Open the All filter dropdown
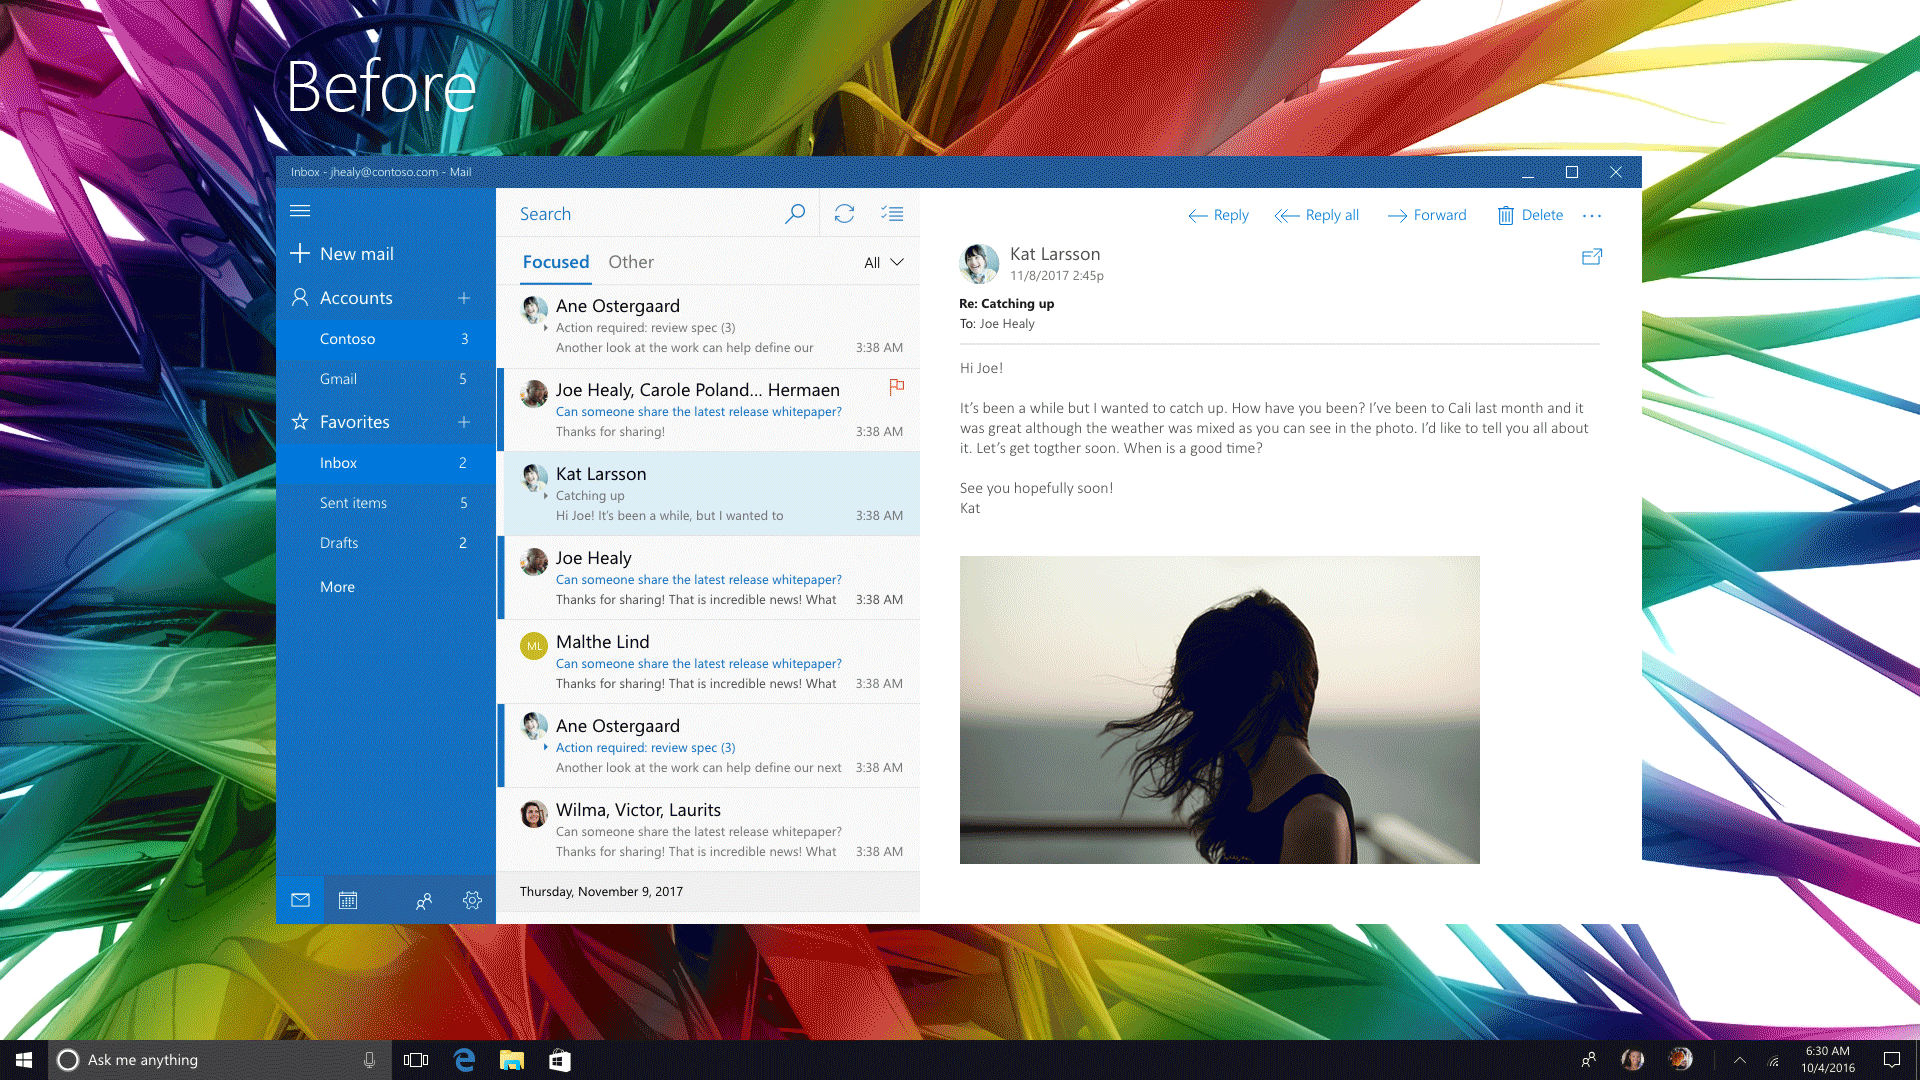The width and height of the screenshot is (1920, 1080). coord(883,263)
